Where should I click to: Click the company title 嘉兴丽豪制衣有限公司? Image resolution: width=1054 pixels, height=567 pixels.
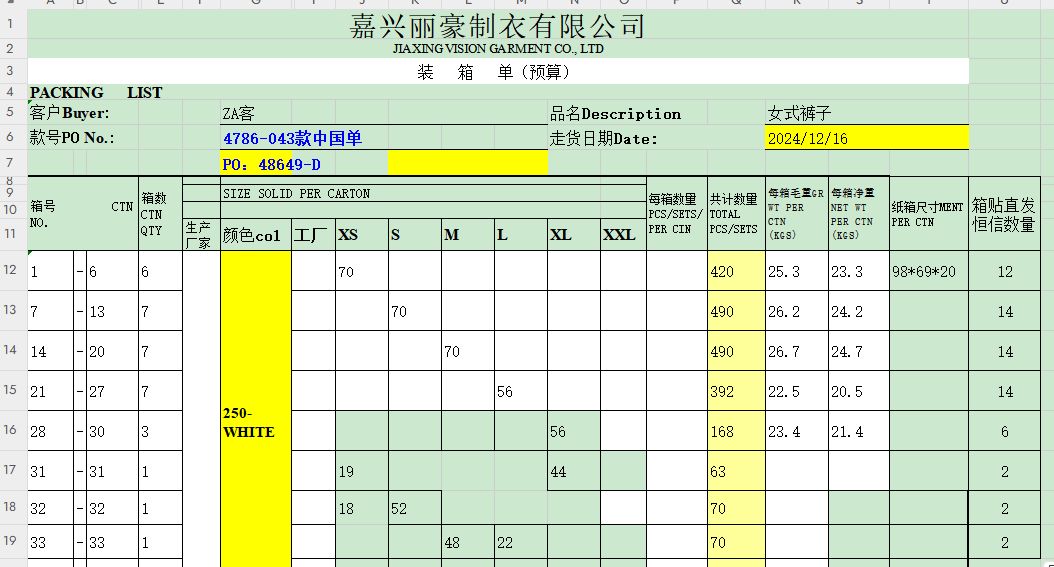pyautogui.click(x=497, y=26)
